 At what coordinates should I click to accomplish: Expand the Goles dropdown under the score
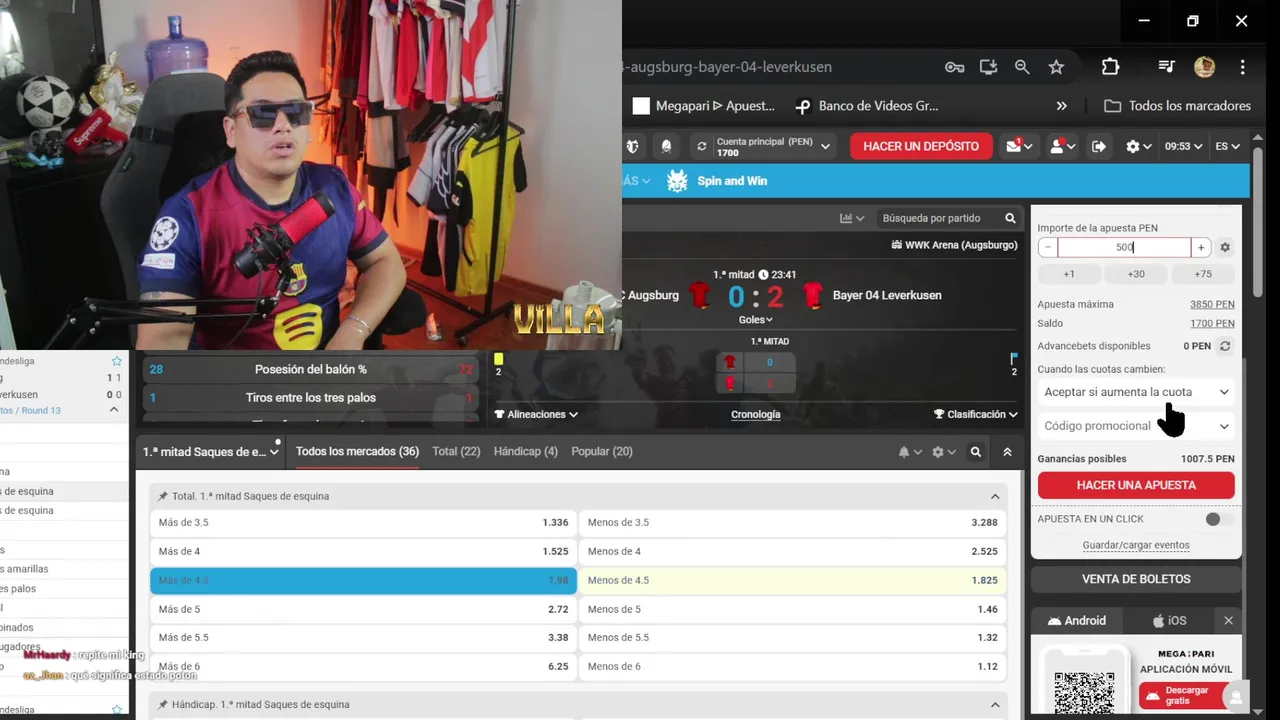pos(755,320)
